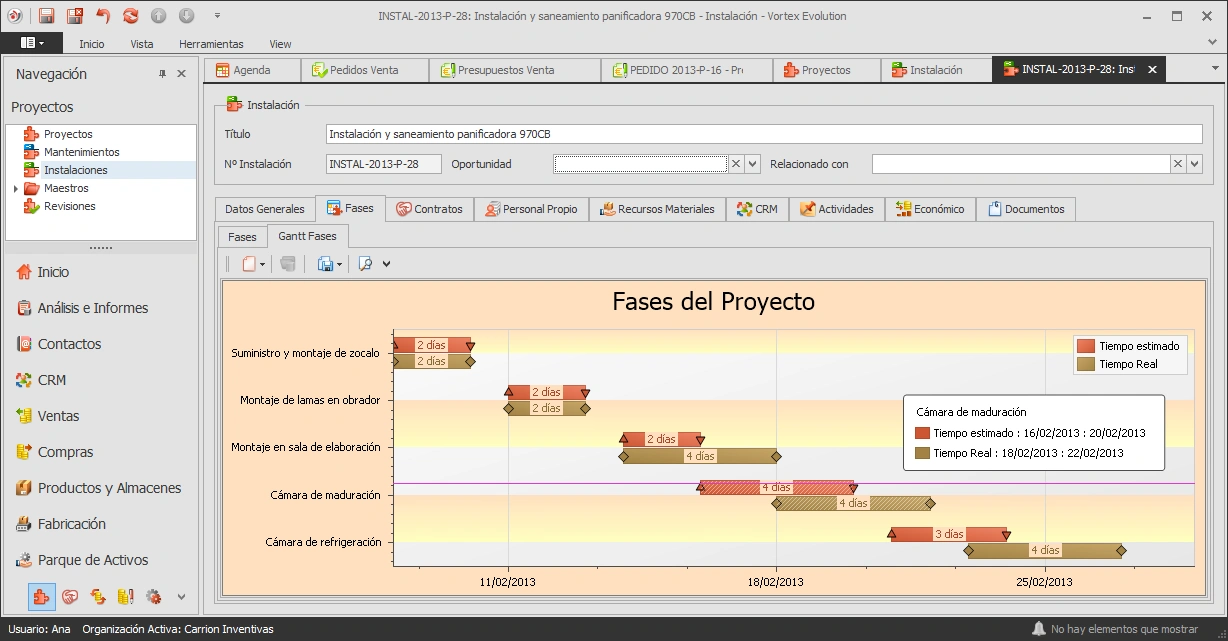Expand the Maestros tree node
The image size is (1228, 641).
click(x=15, y=188)
